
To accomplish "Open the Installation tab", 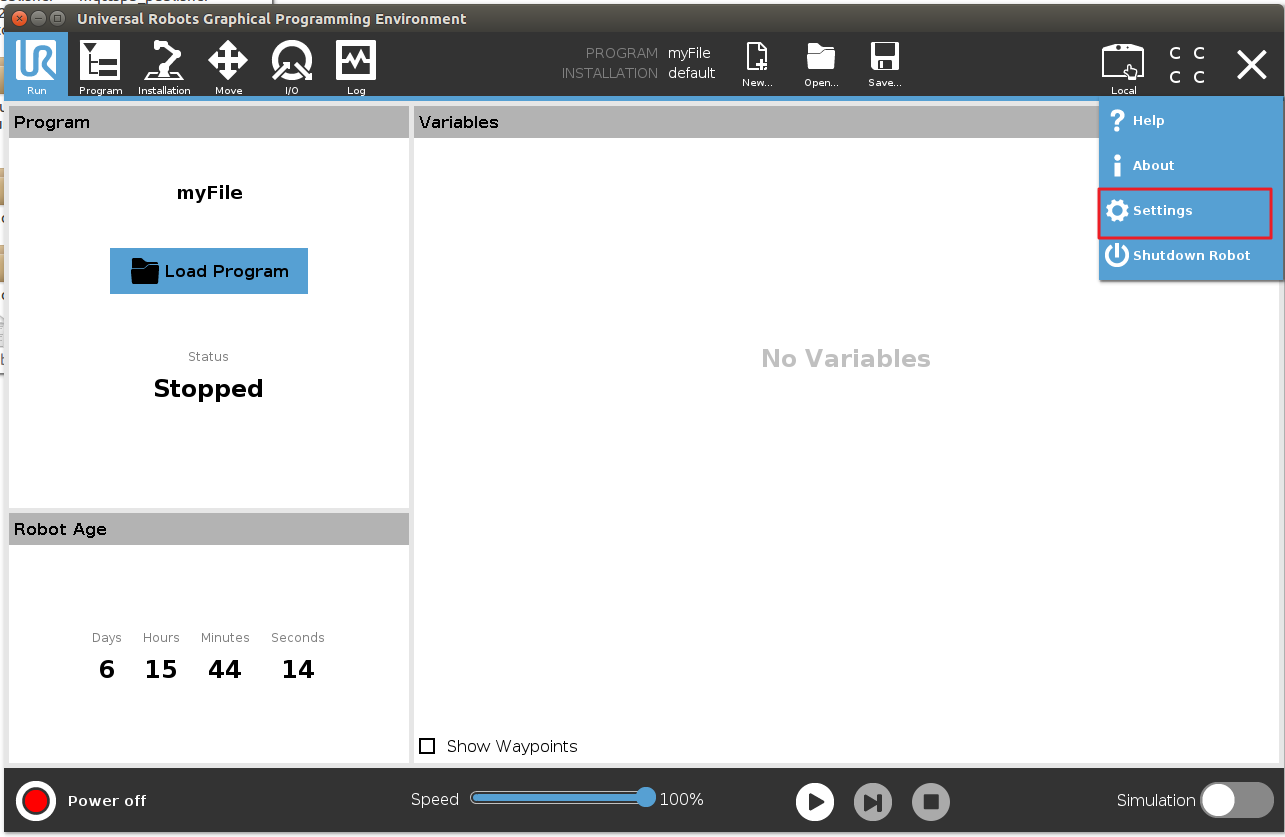I will pos(164,65).
